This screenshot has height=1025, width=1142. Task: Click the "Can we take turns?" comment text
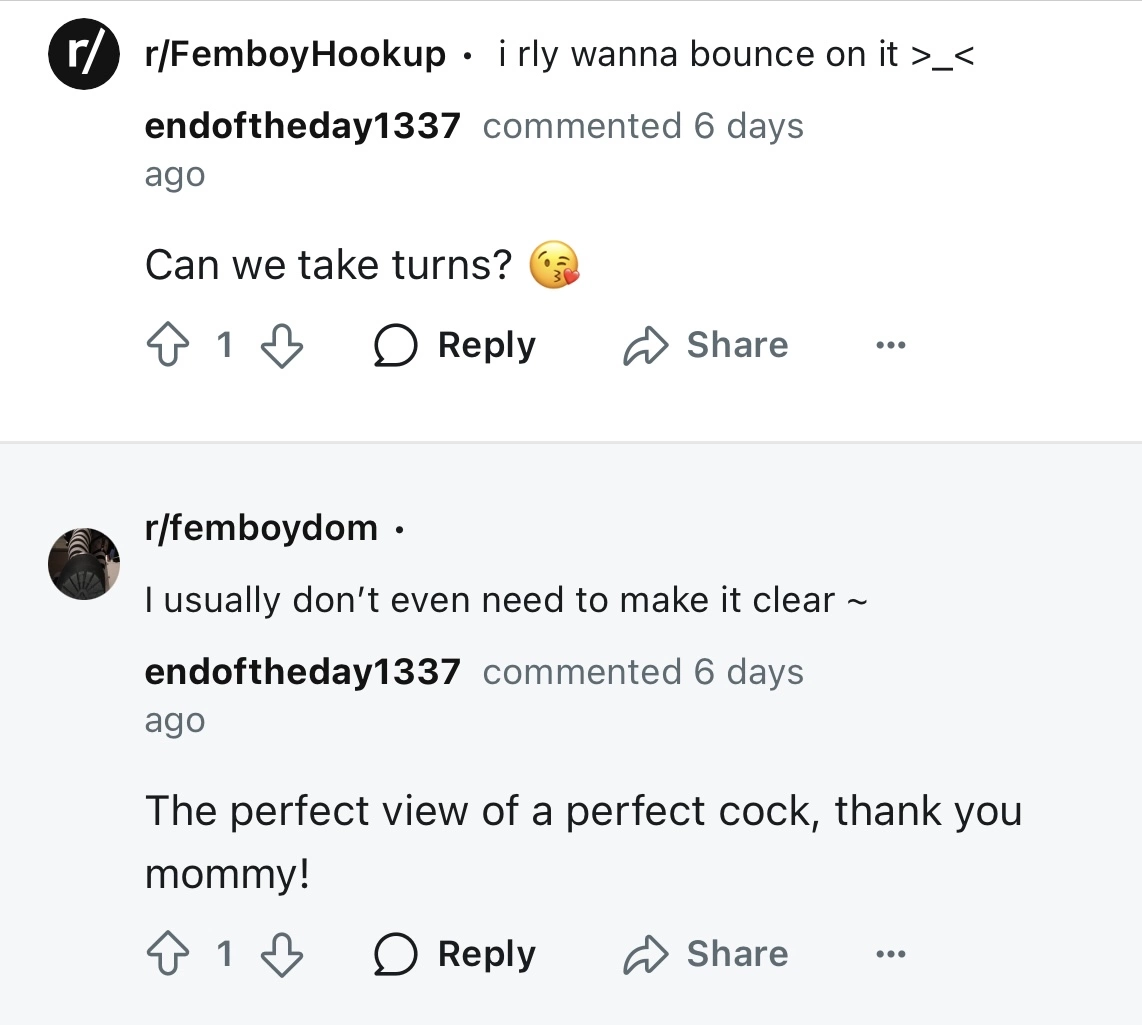pyautogui.click(x=328, y=266)
